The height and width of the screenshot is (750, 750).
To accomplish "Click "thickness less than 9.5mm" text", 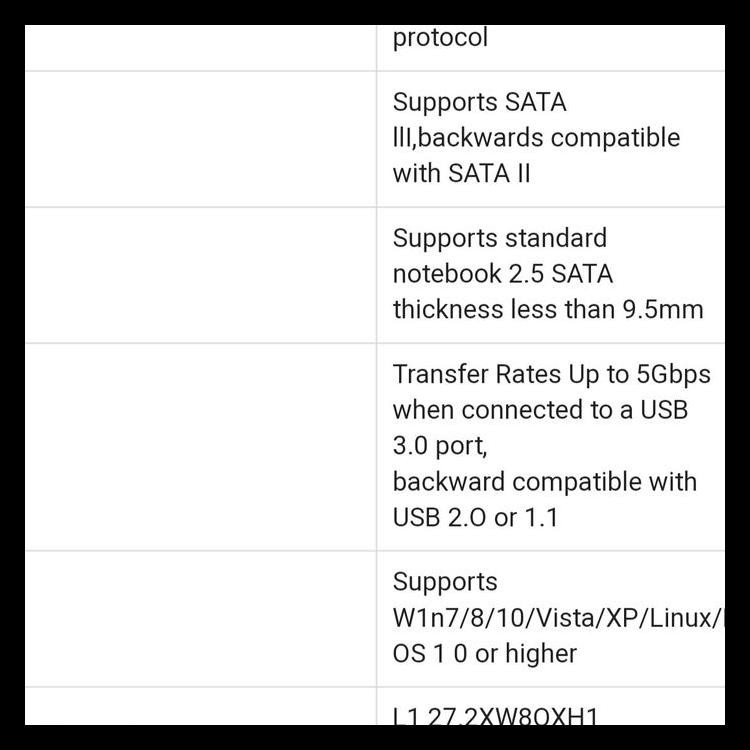I will click(x=547, y=309).
